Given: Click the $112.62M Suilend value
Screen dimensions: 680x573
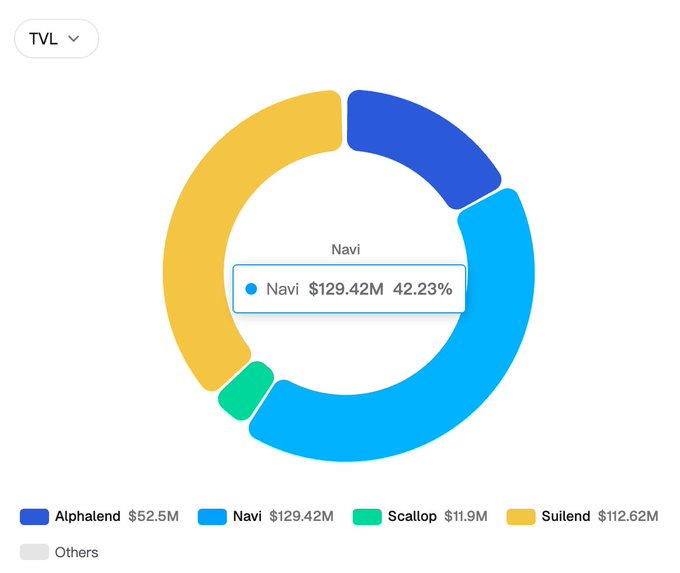Looking at the screenshot, I should (x=628, y=516).
